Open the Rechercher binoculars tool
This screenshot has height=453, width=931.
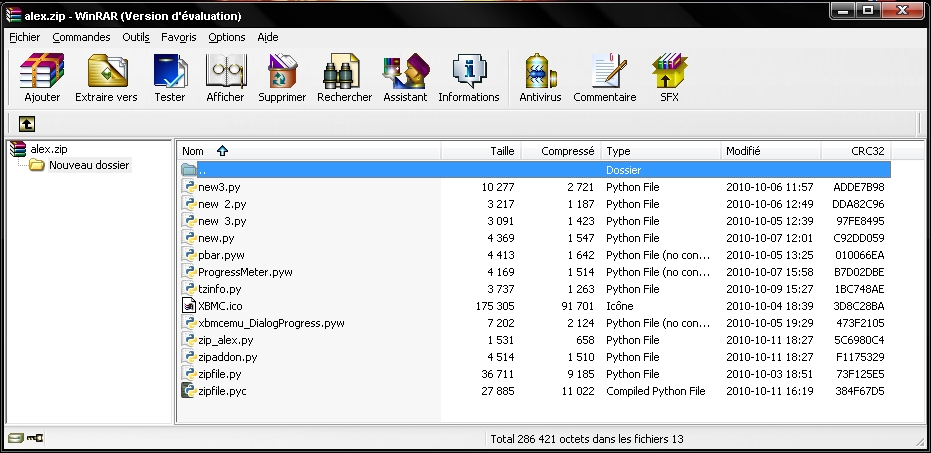(x=344, y=77)
